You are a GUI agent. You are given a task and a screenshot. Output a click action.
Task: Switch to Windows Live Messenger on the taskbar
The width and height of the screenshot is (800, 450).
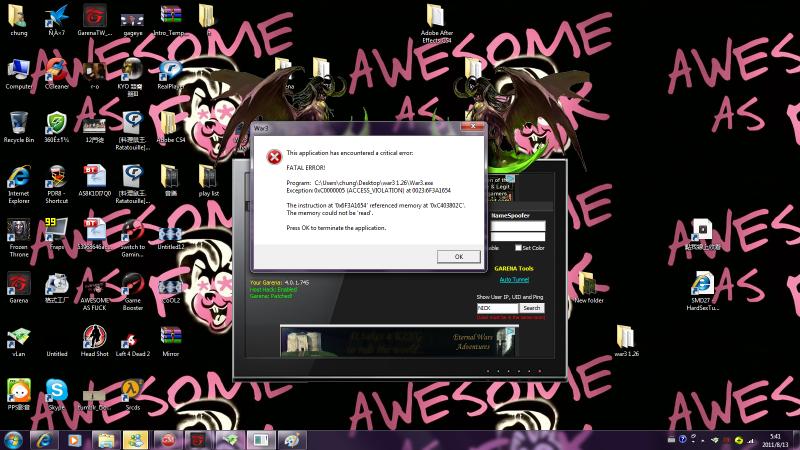[136, 440]
